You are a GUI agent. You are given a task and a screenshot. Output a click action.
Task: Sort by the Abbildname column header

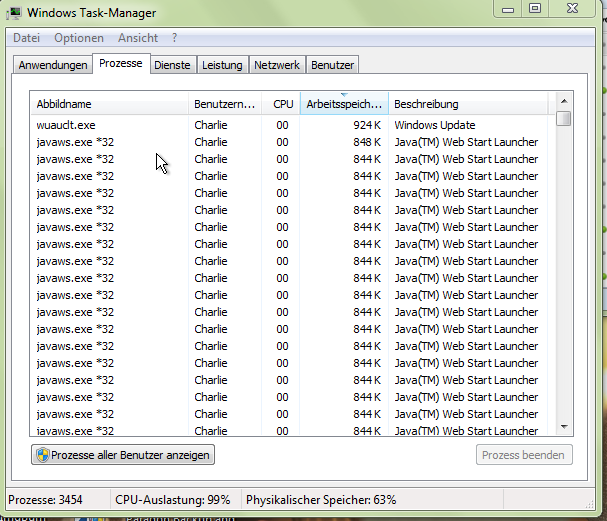click(110, 104)
